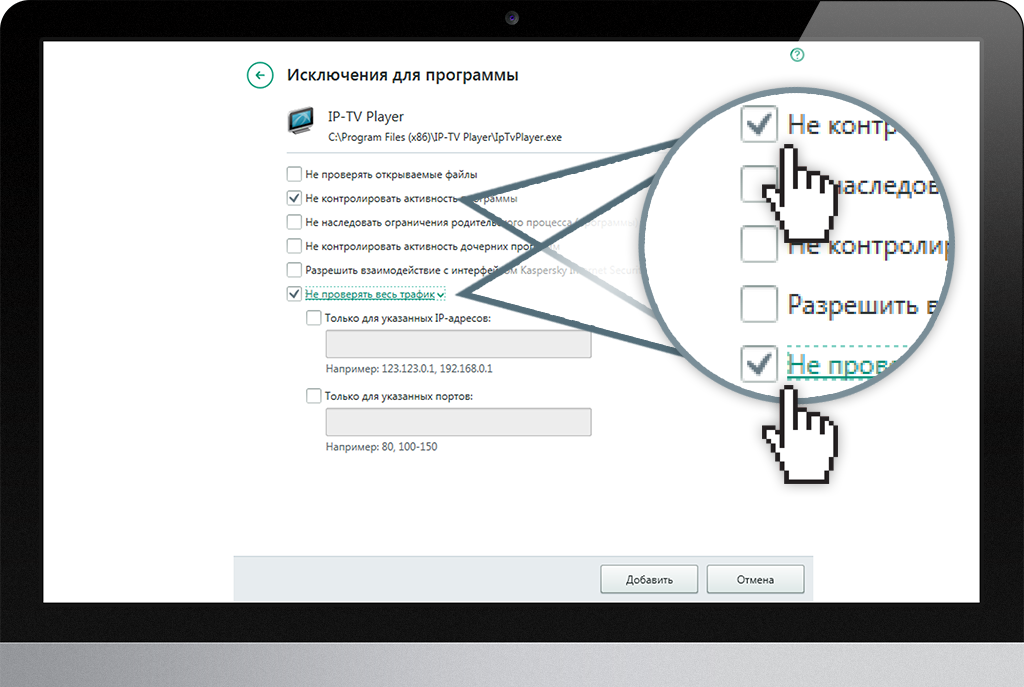The height and width of the screenshot is (687, 1024).
Task: Click the IP-TV Player monitor icon
Action: point(300,122)
